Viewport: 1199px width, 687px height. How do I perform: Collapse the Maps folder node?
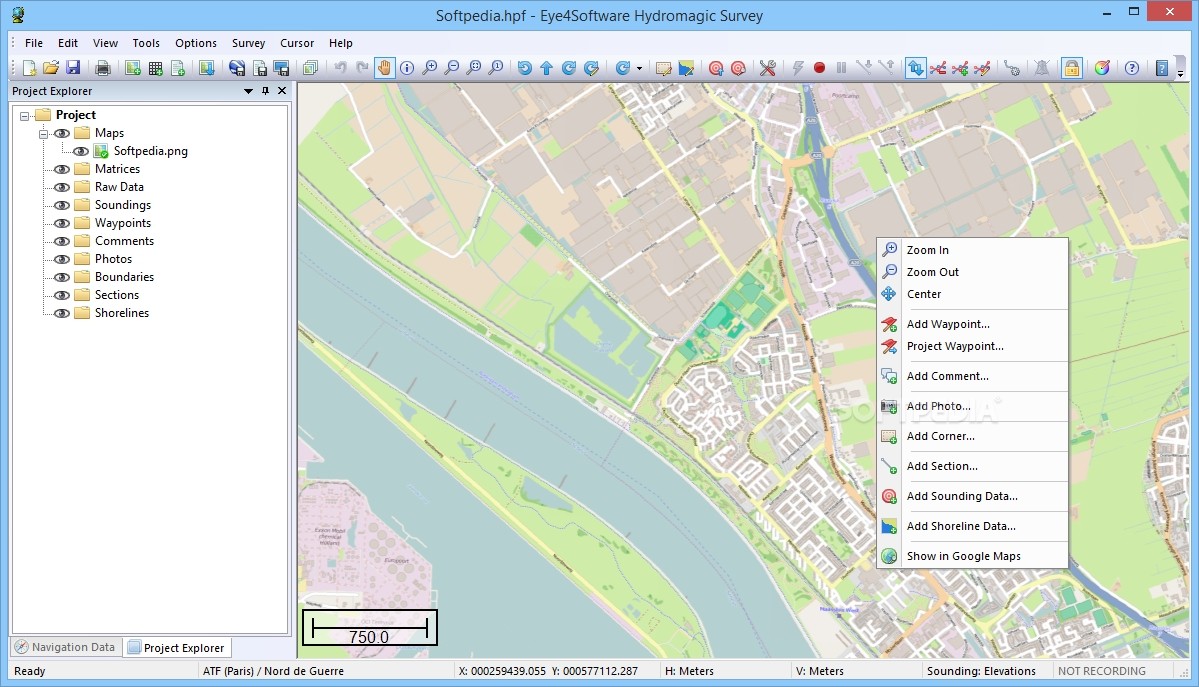coord(44,134)
